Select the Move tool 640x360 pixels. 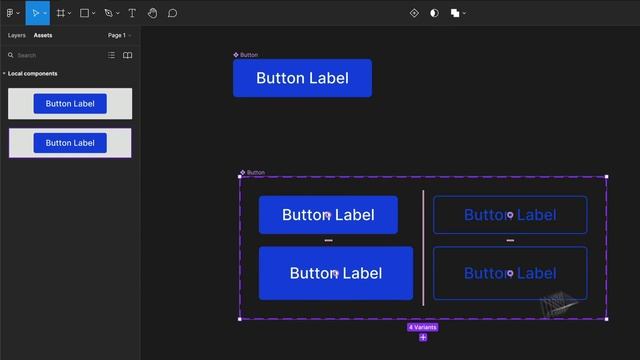coord(36,13)
